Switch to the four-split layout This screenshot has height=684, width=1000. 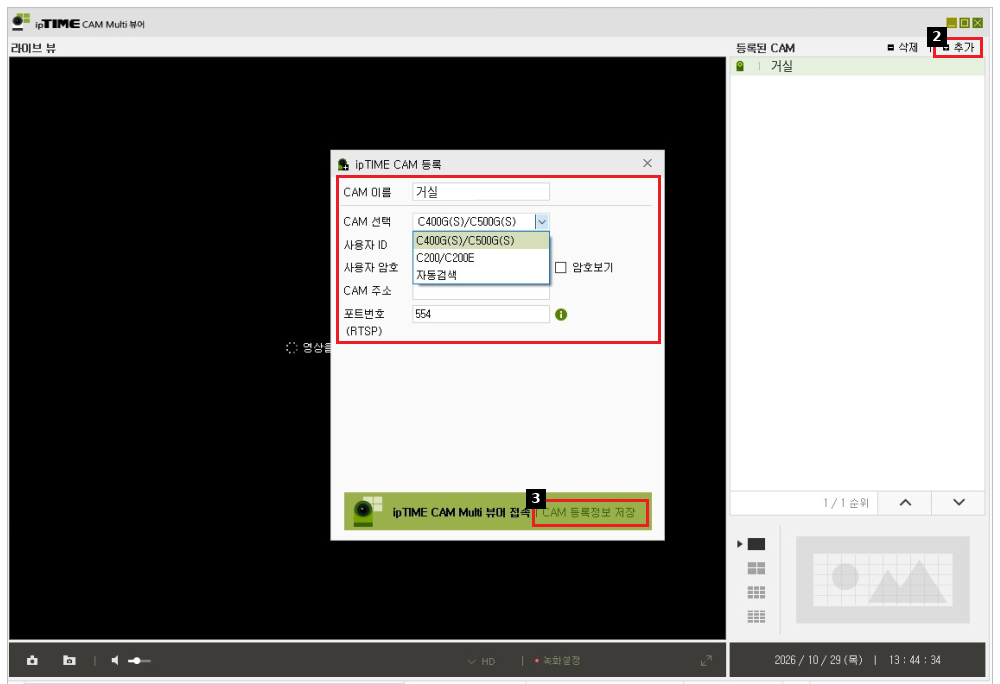tap(756, 568)
